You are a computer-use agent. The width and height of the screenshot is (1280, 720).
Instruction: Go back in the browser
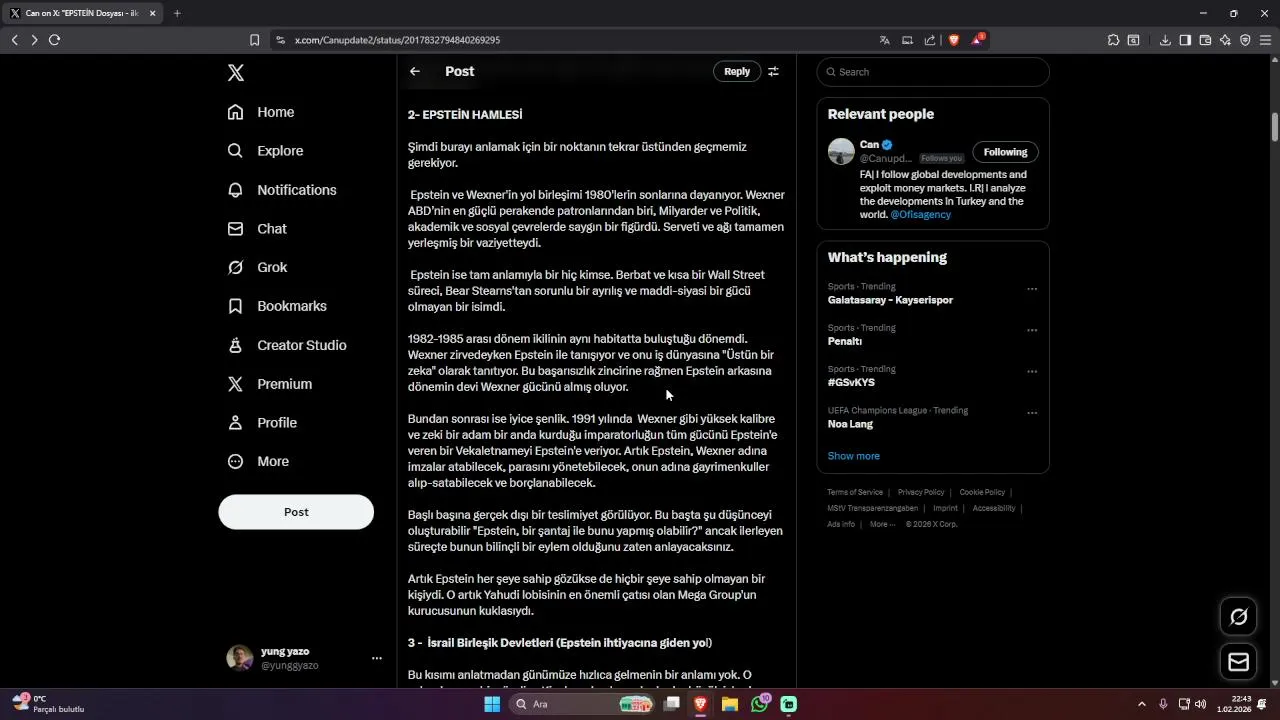click(14, 40)
